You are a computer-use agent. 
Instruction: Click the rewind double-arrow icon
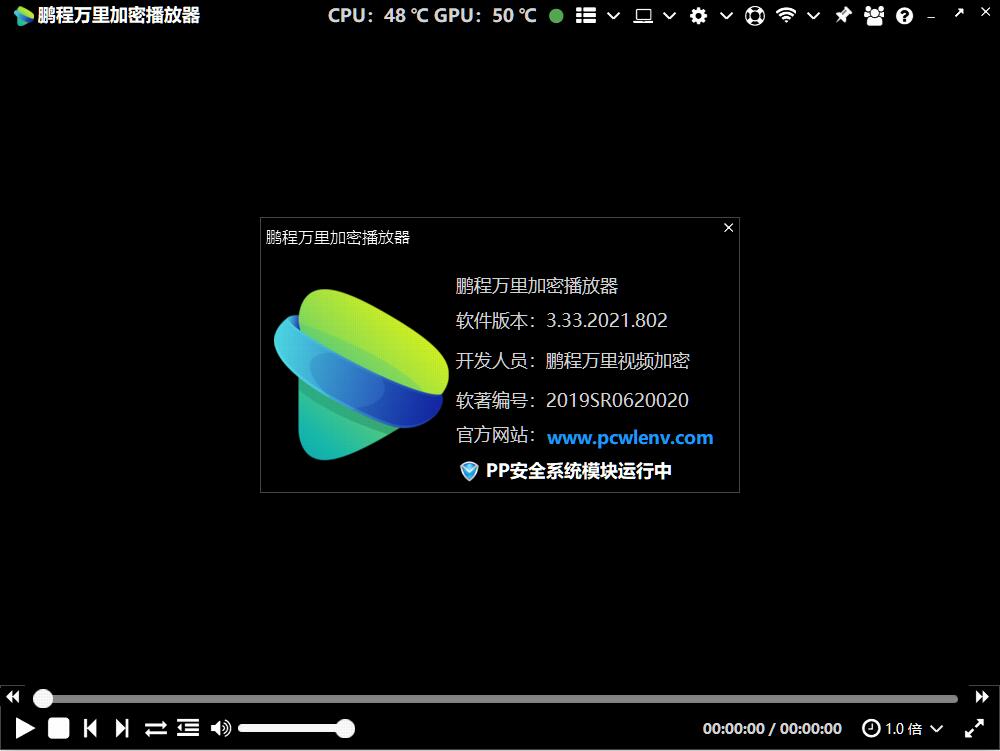click(x=13, y=697)
